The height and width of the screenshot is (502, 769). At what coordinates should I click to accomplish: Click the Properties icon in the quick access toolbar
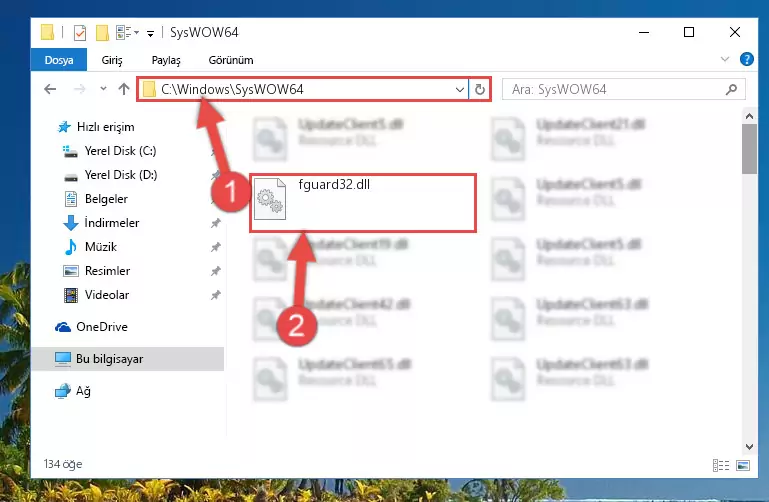[x=79, y=33]
